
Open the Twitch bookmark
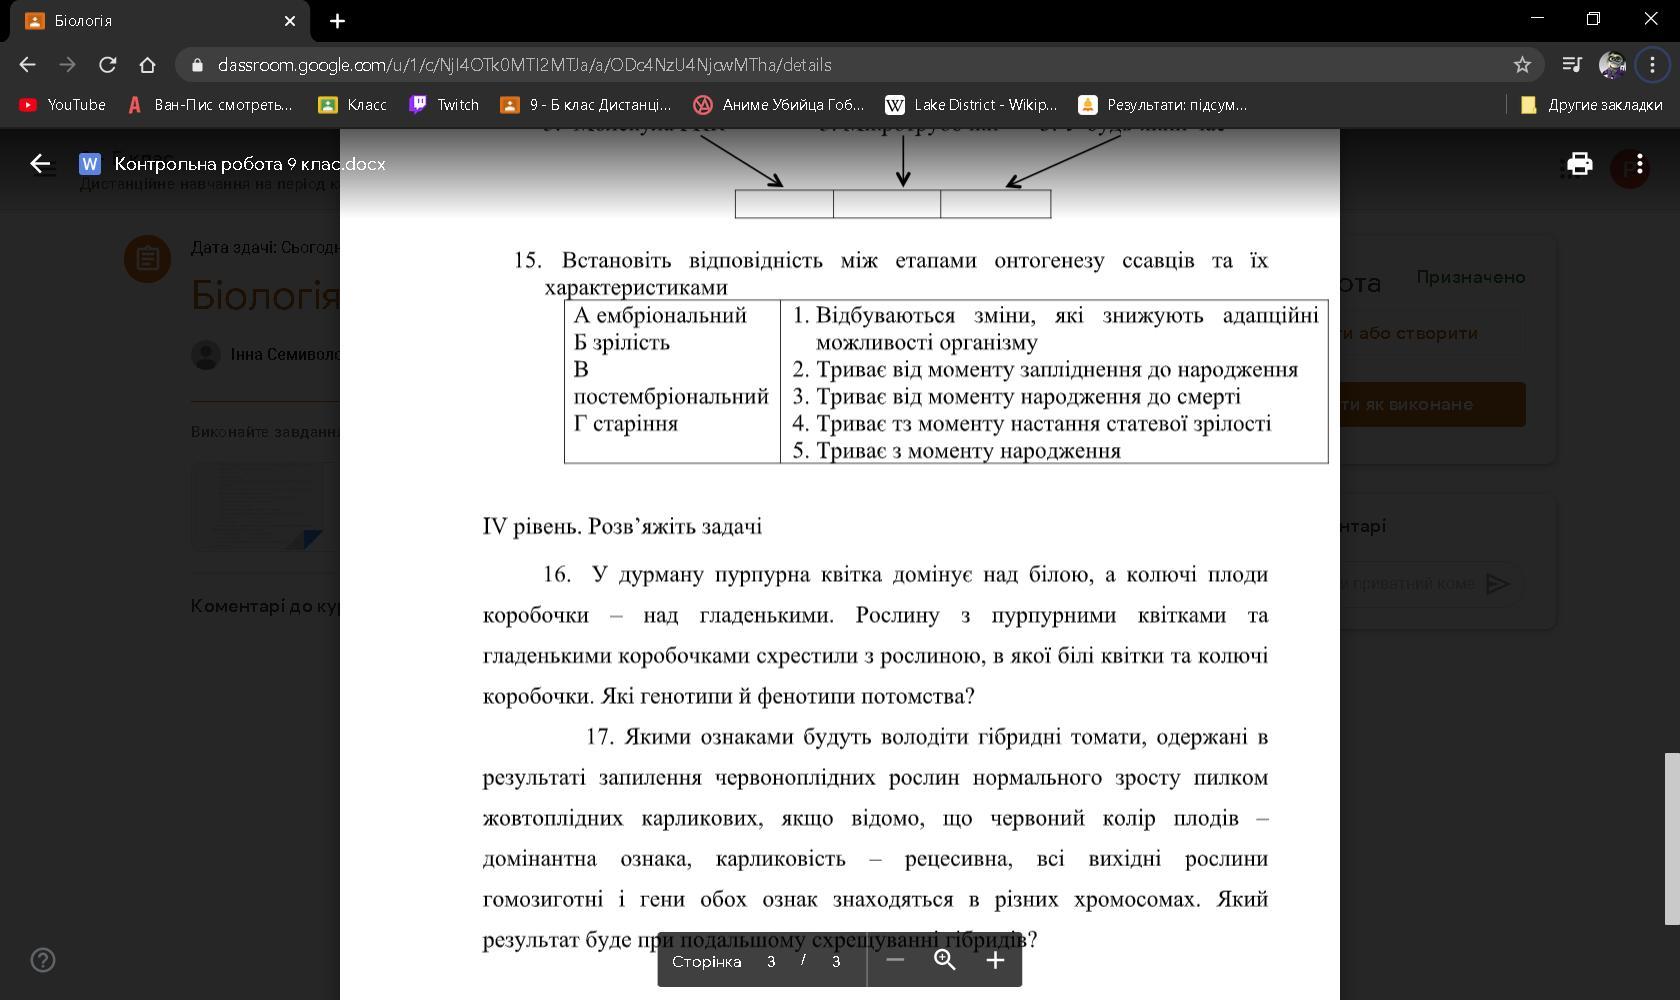pyautogui.click(x=444, y=105)
